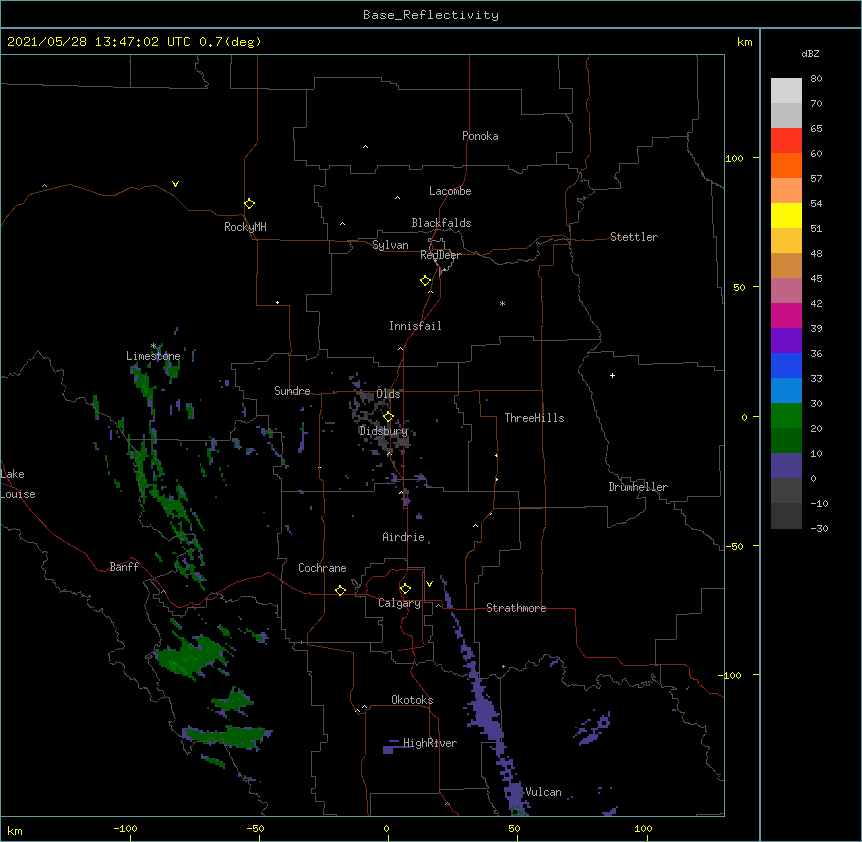Click the km unit label at bottom left

pyautogui.click(x=14, y=830)
